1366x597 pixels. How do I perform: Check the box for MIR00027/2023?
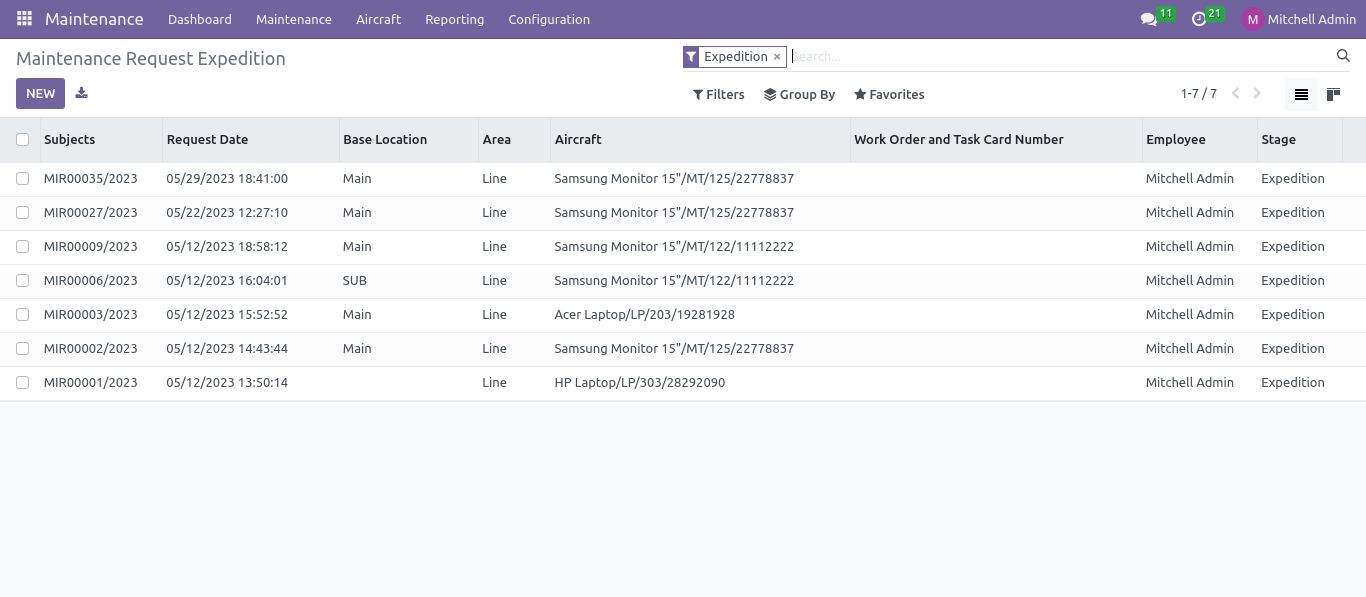pos(22,212)
